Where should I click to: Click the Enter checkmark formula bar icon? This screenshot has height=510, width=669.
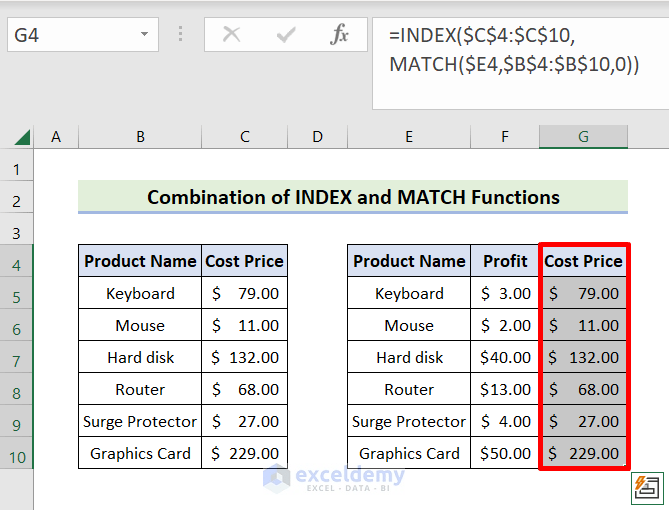tap(286, 35)
